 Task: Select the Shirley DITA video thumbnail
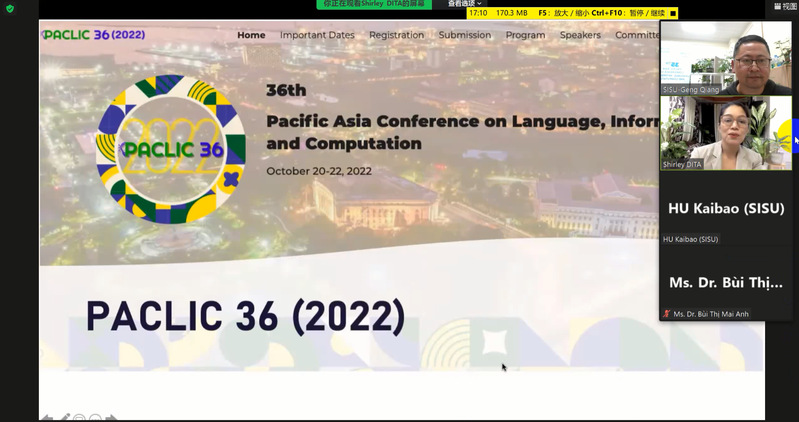pos(725,132)
